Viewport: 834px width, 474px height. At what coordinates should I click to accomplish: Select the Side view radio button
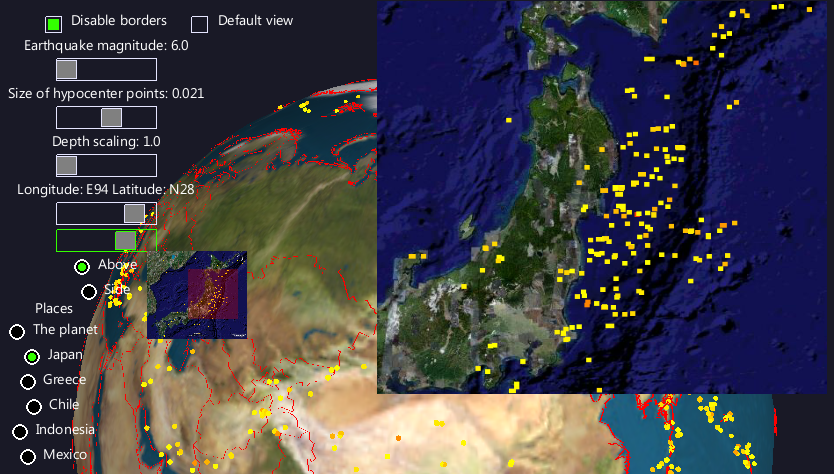pyautogui.click(x=89, y=292)
